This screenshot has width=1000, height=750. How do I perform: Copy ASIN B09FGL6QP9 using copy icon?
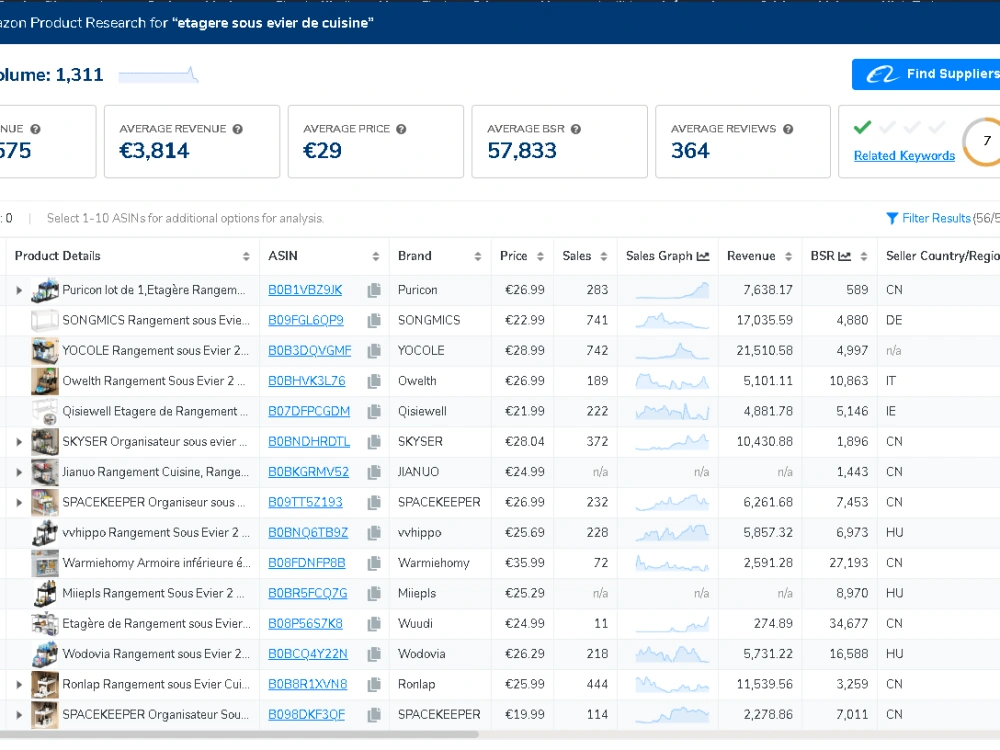(x=374, y=321)
